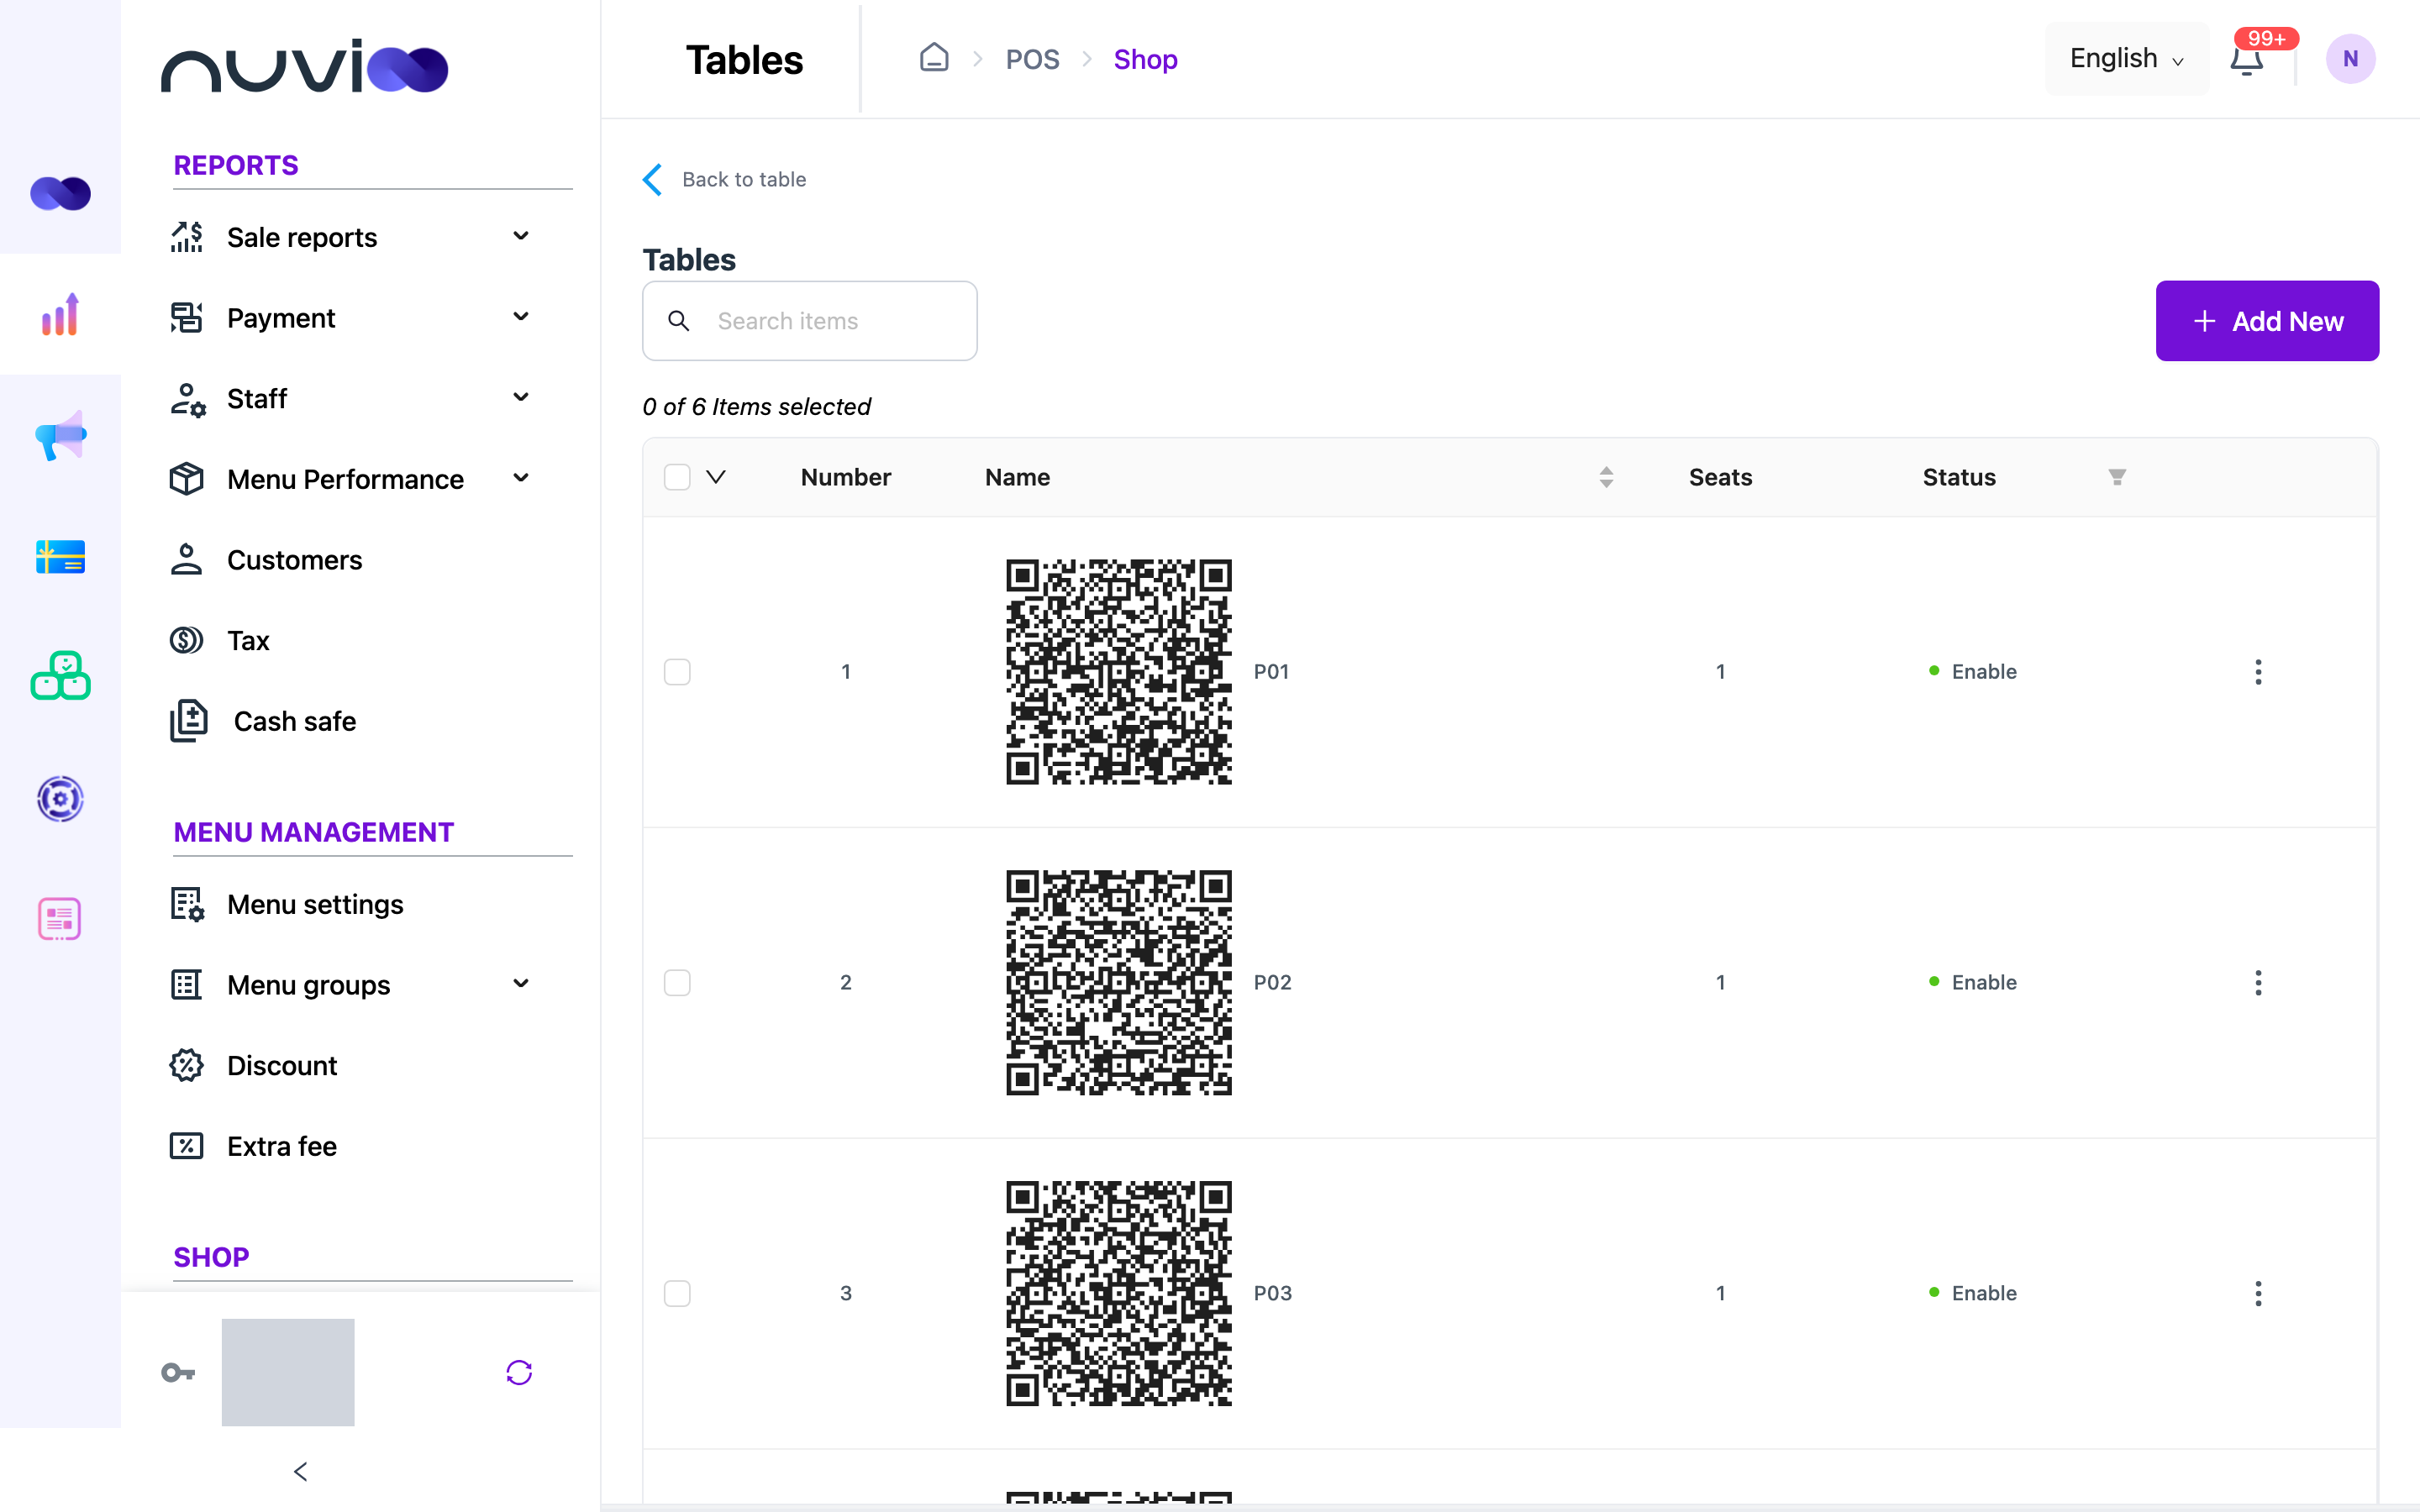Screen dimensions: 2420x1512
Task: Click the Tax dollar-circle icon
Action: coord(186,640)
